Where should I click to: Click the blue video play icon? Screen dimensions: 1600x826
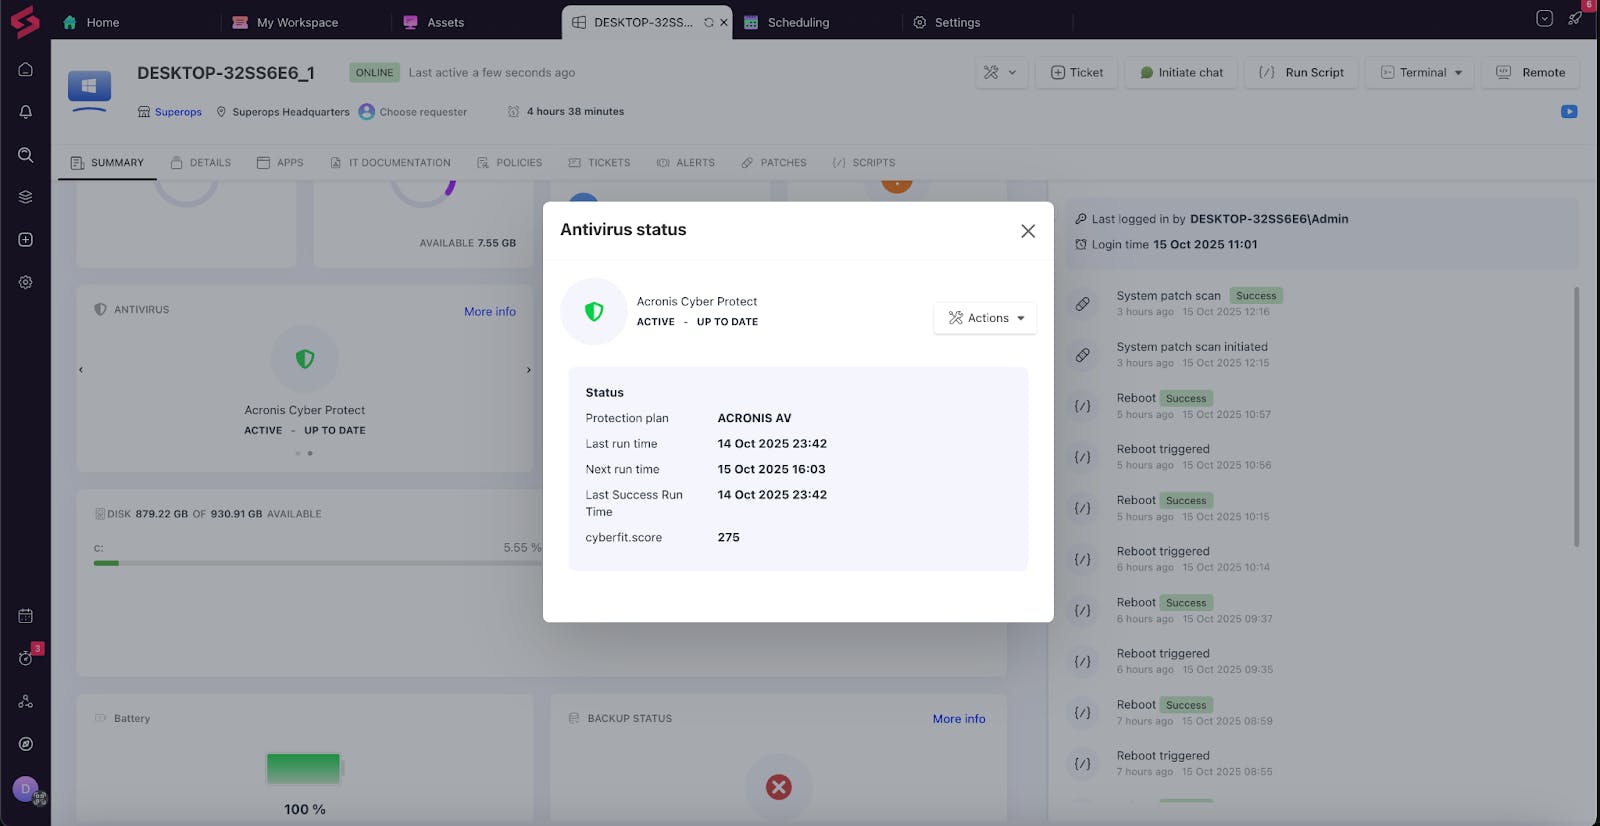click(x=1569, y=112)
